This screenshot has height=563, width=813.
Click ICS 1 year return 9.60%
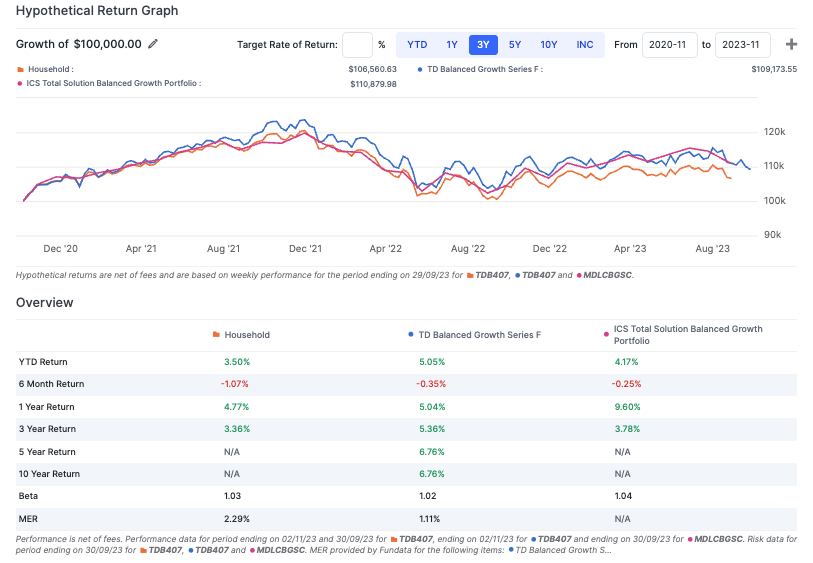627,407
